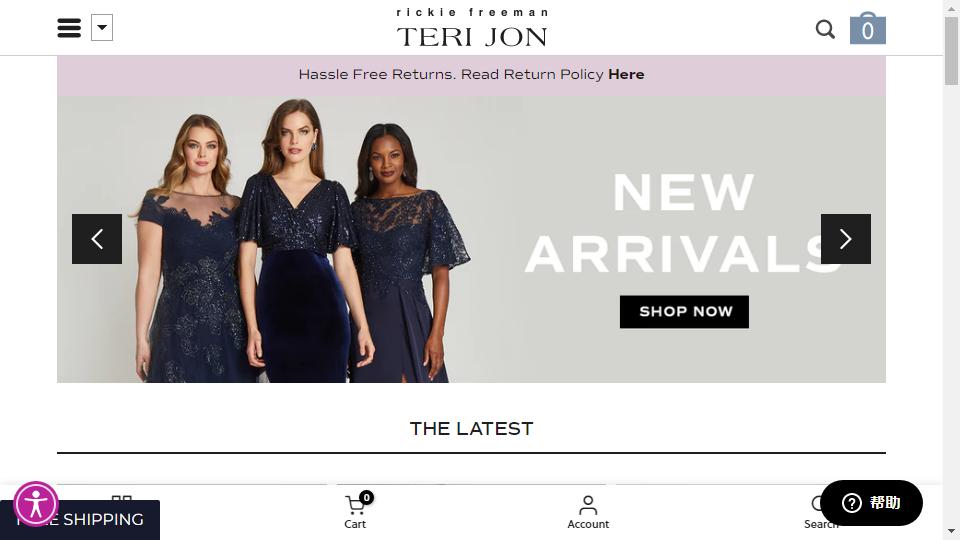This screenshot has width=960, height=540.
Task: Click the SHOP NOW button
Action: click(x=684, y=312)
